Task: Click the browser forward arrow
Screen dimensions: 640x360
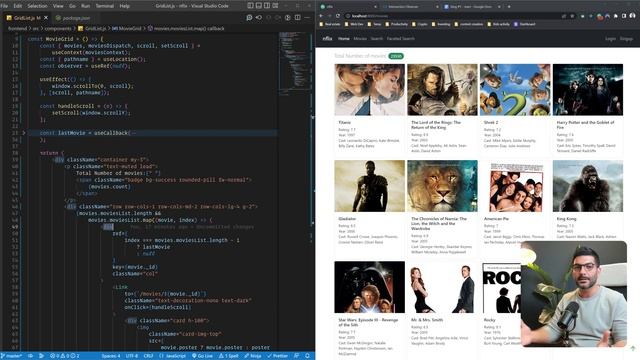Action: (x=329, y=16)
